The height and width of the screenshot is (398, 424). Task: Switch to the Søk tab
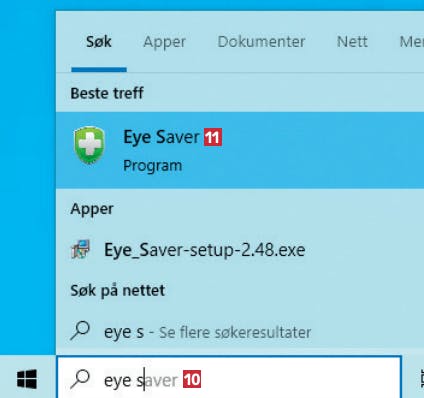click(x=99, y=42)
